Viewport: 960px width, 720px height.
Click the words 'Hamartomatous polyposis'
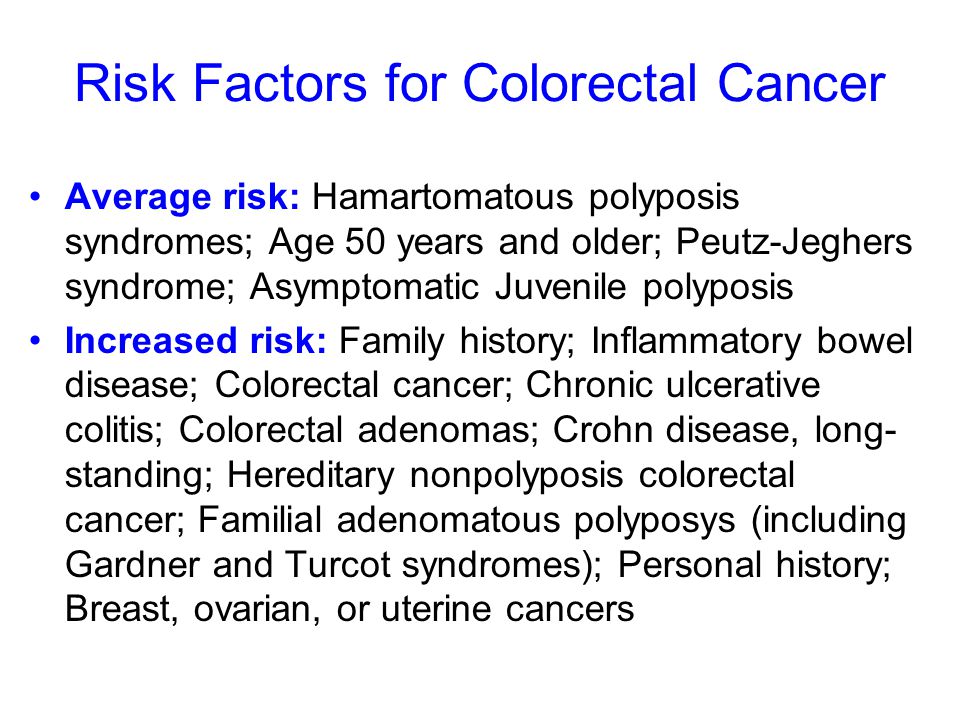526,198
